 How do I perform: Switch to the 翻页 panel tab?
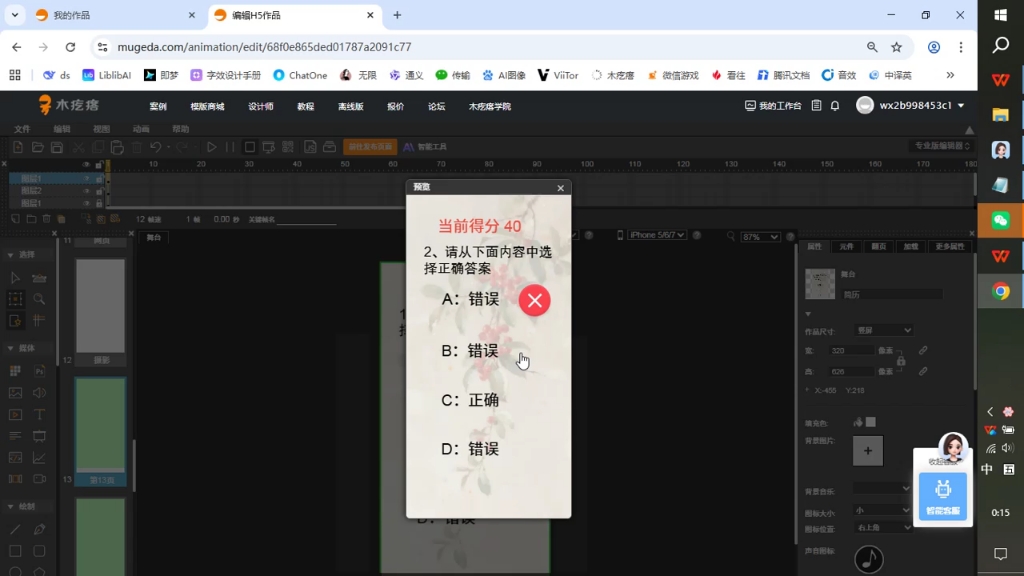pyautogui.click(x=879, y=247)
